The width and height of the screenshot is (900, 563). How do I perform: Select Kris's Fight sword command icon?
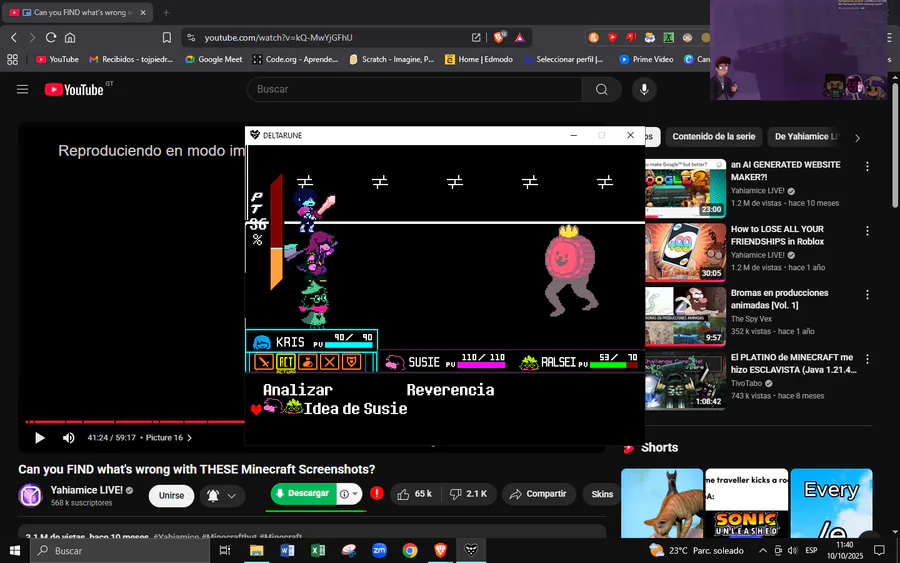coord(264,362)
